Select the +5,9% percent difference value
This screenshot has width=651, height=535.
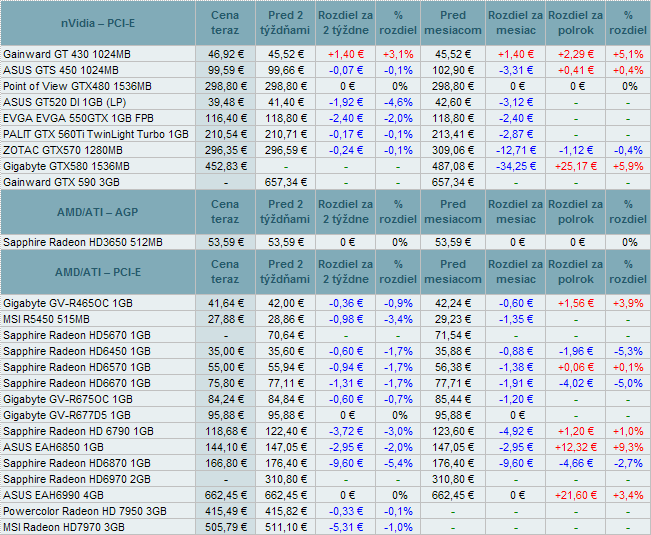(x=628, y=166)
